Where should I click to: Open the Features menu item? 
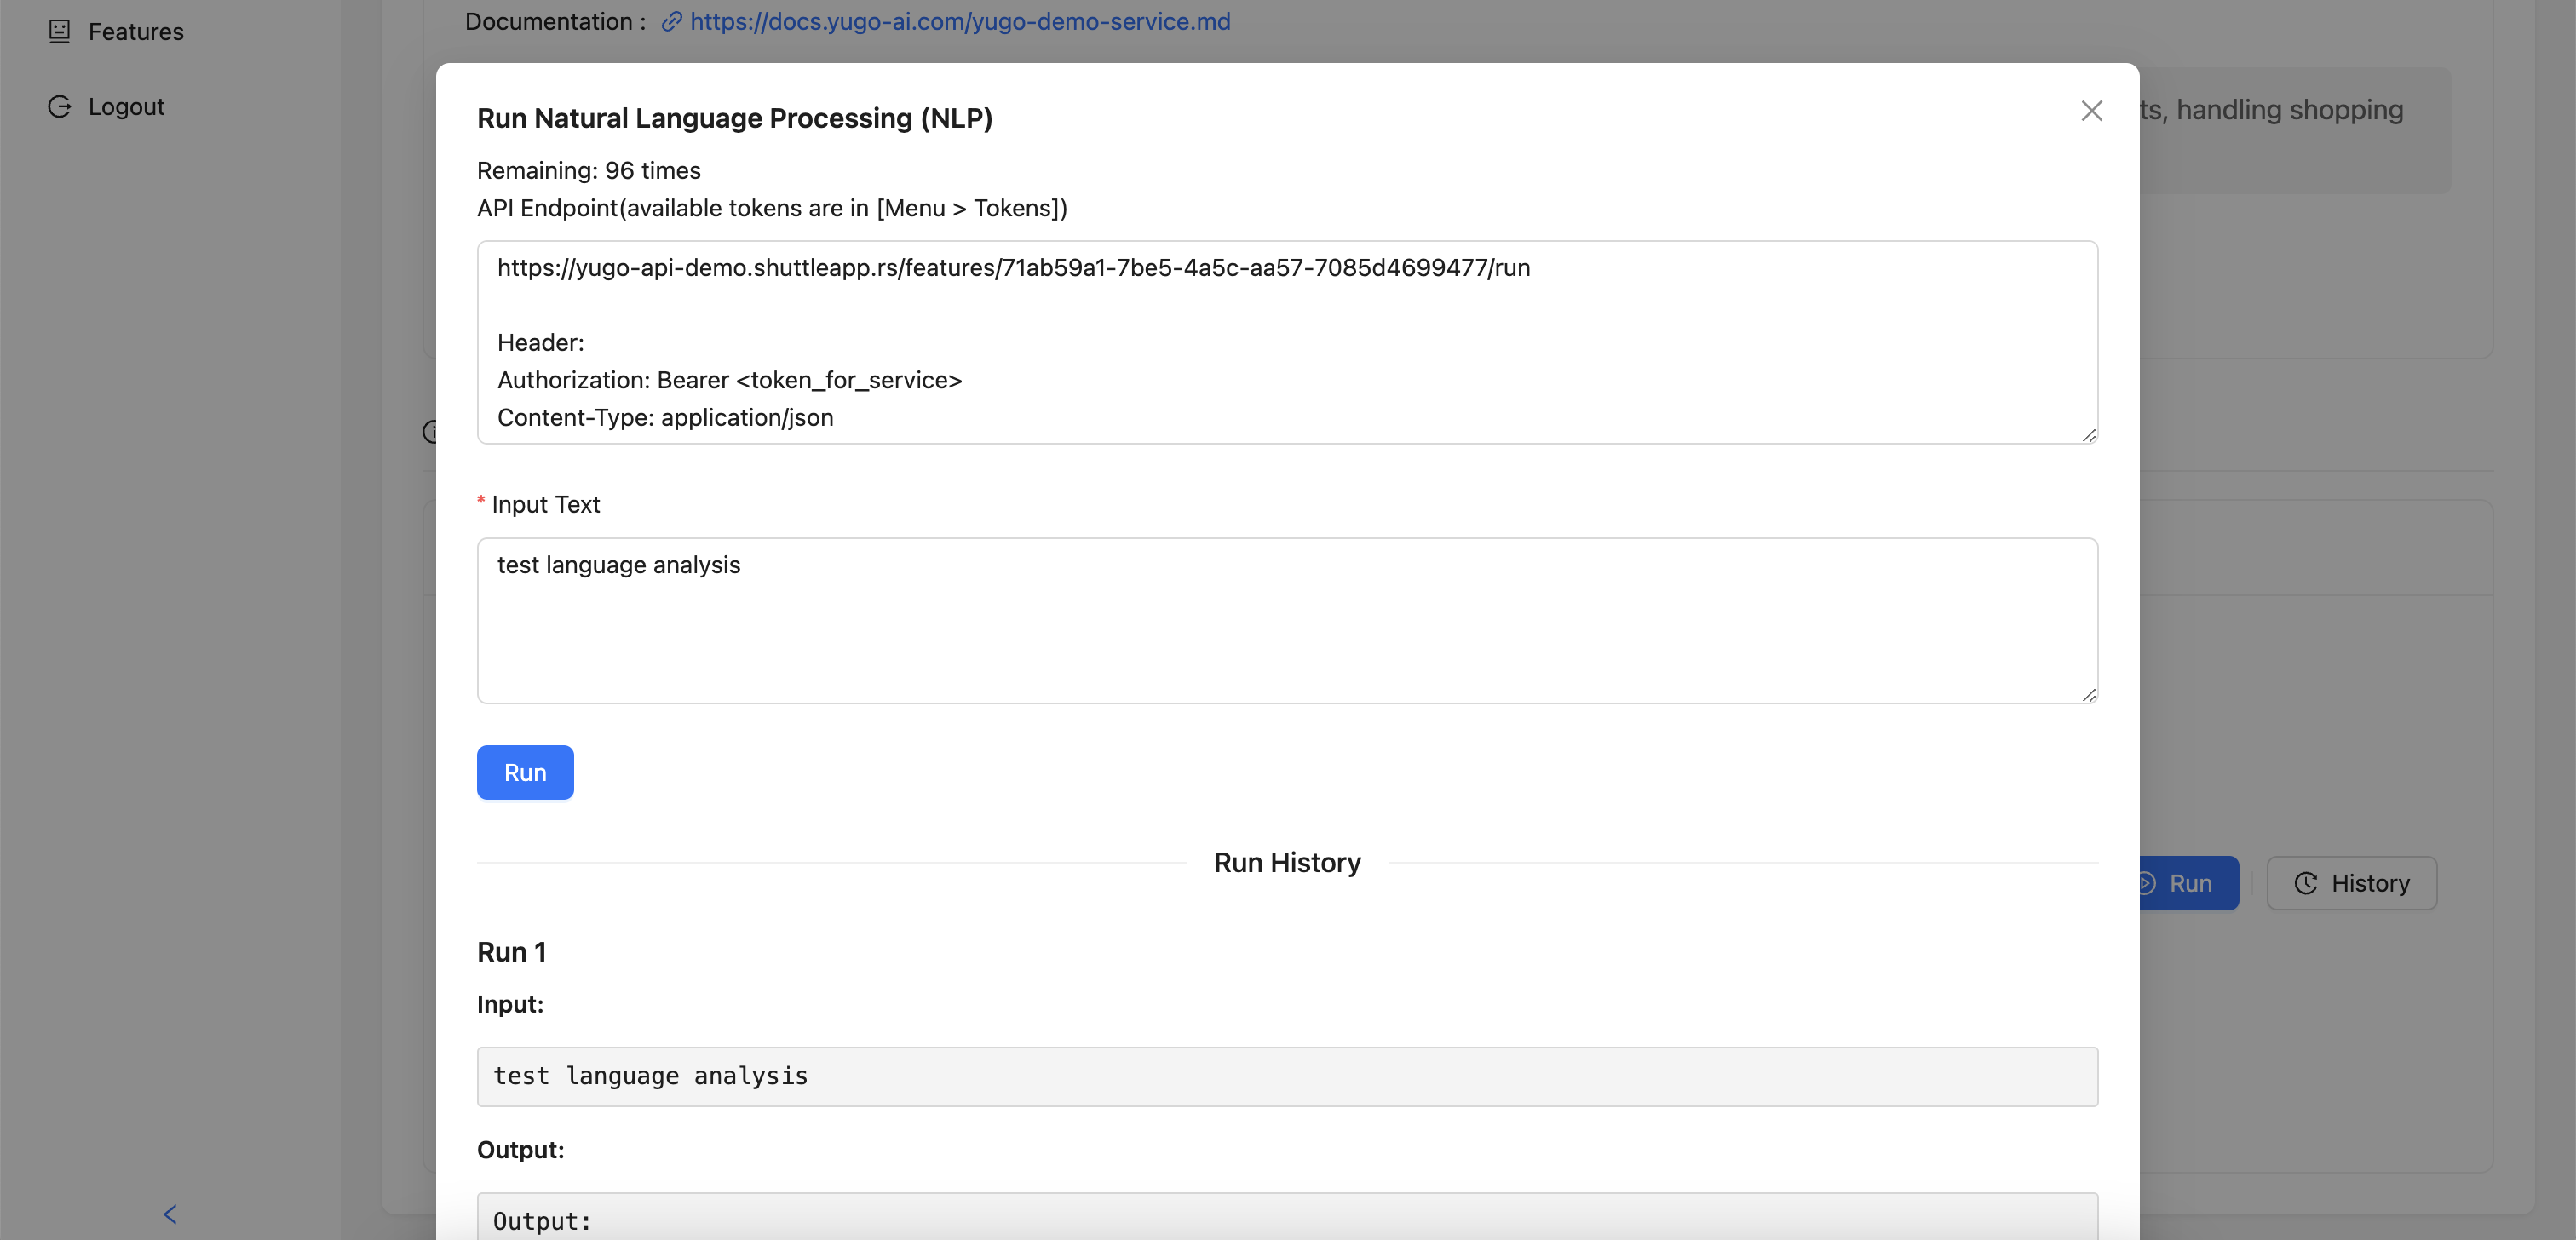(x=135, y=31)
